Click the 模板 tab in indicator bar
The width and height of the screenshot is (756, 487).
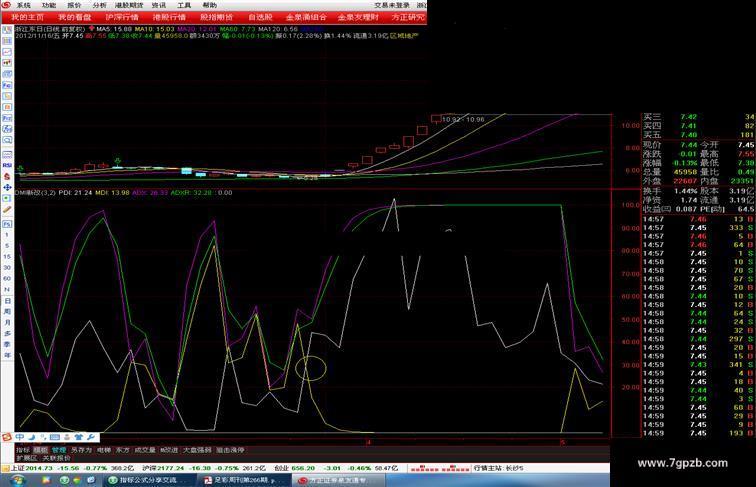40,450
